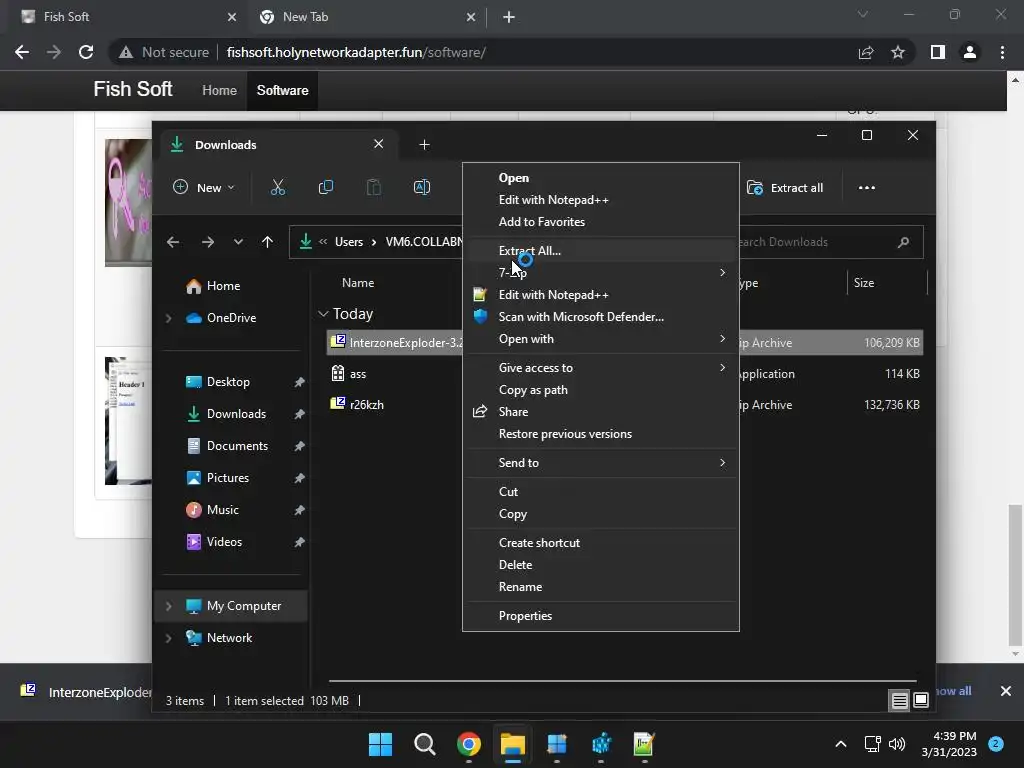Open Windows taskbar Search
This screenshot has width=1024, height=768.
tap(424, 744)
